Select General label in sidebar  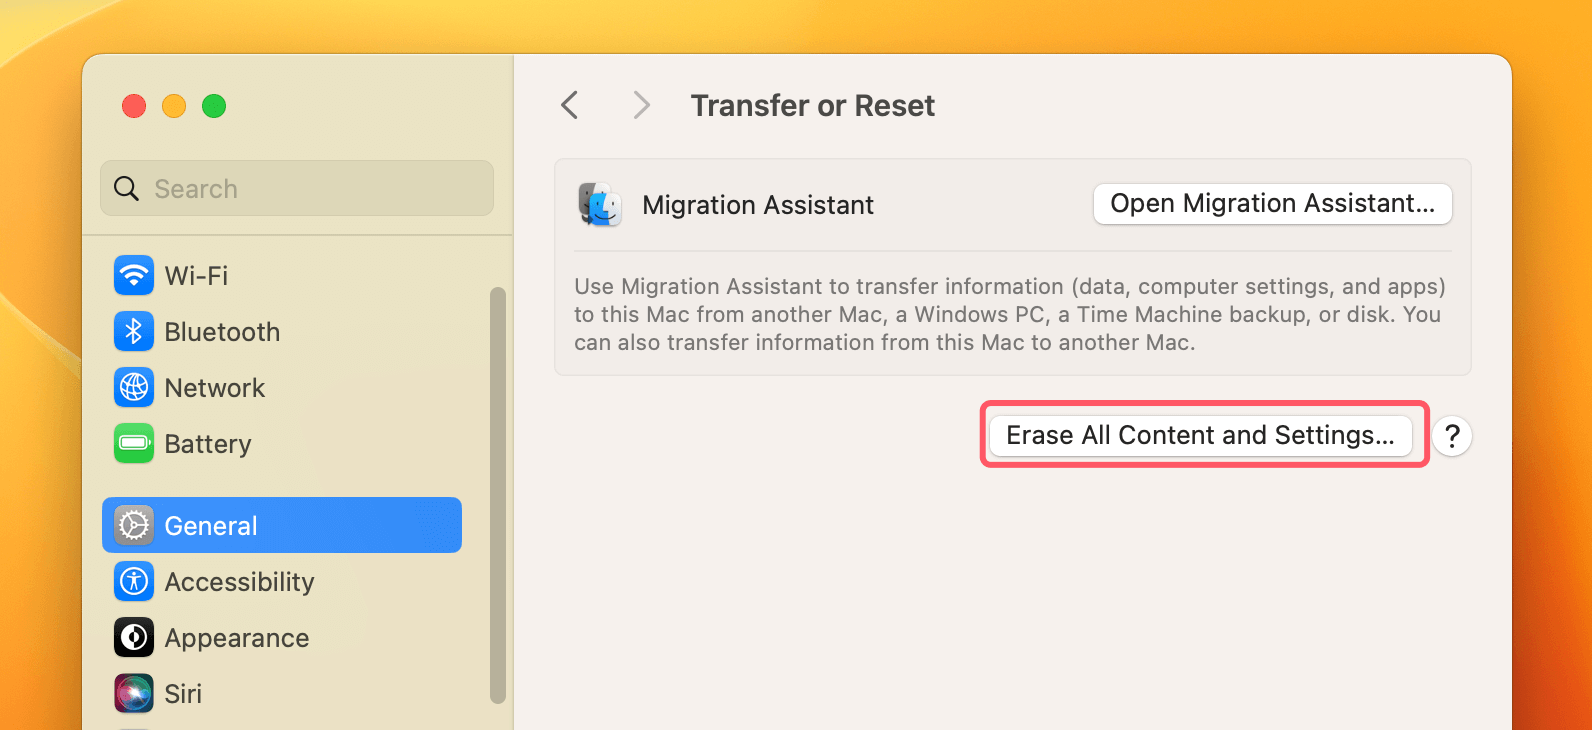click(x=211, y=526)
